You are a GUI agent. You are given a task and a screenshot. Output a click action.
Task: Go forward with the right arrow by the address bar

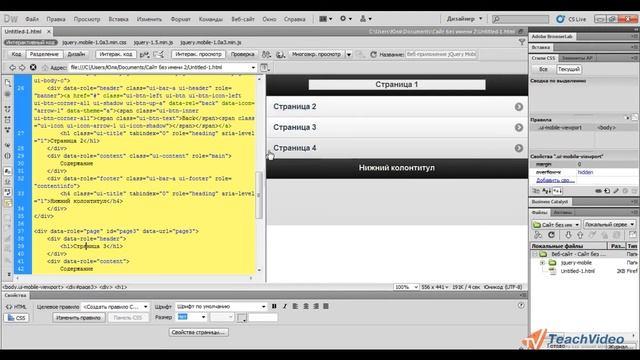coord(22,68)
